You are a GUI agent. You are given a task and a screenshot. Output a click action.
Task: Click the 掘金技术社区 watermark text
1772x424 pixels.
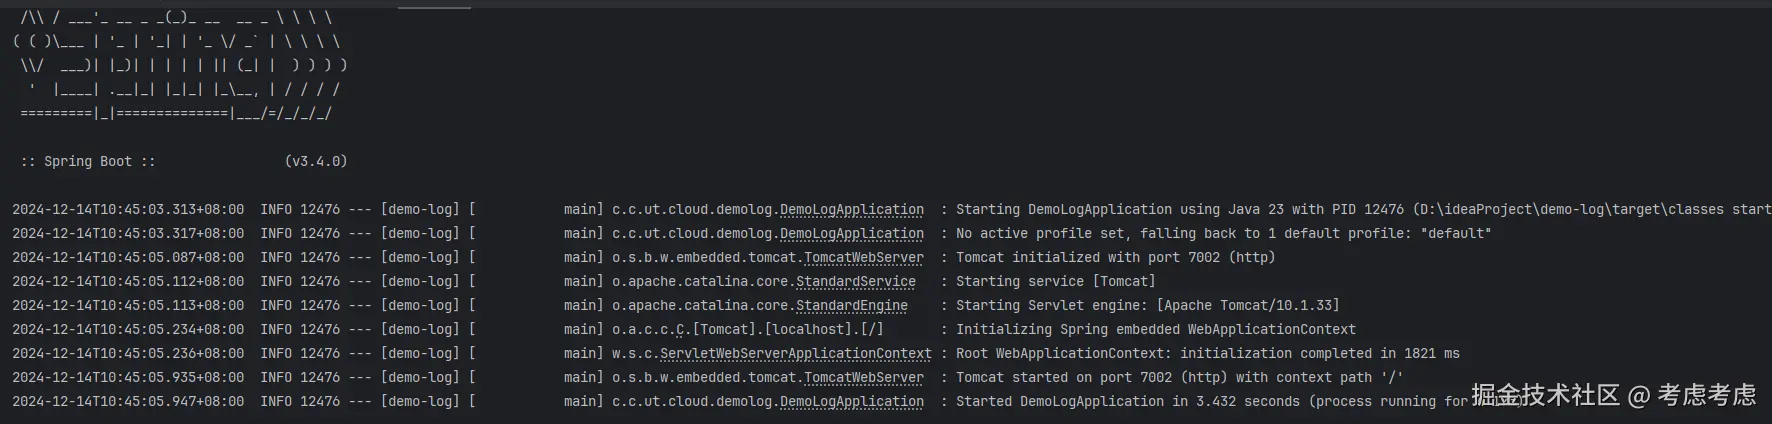(x=1544, y=396)
